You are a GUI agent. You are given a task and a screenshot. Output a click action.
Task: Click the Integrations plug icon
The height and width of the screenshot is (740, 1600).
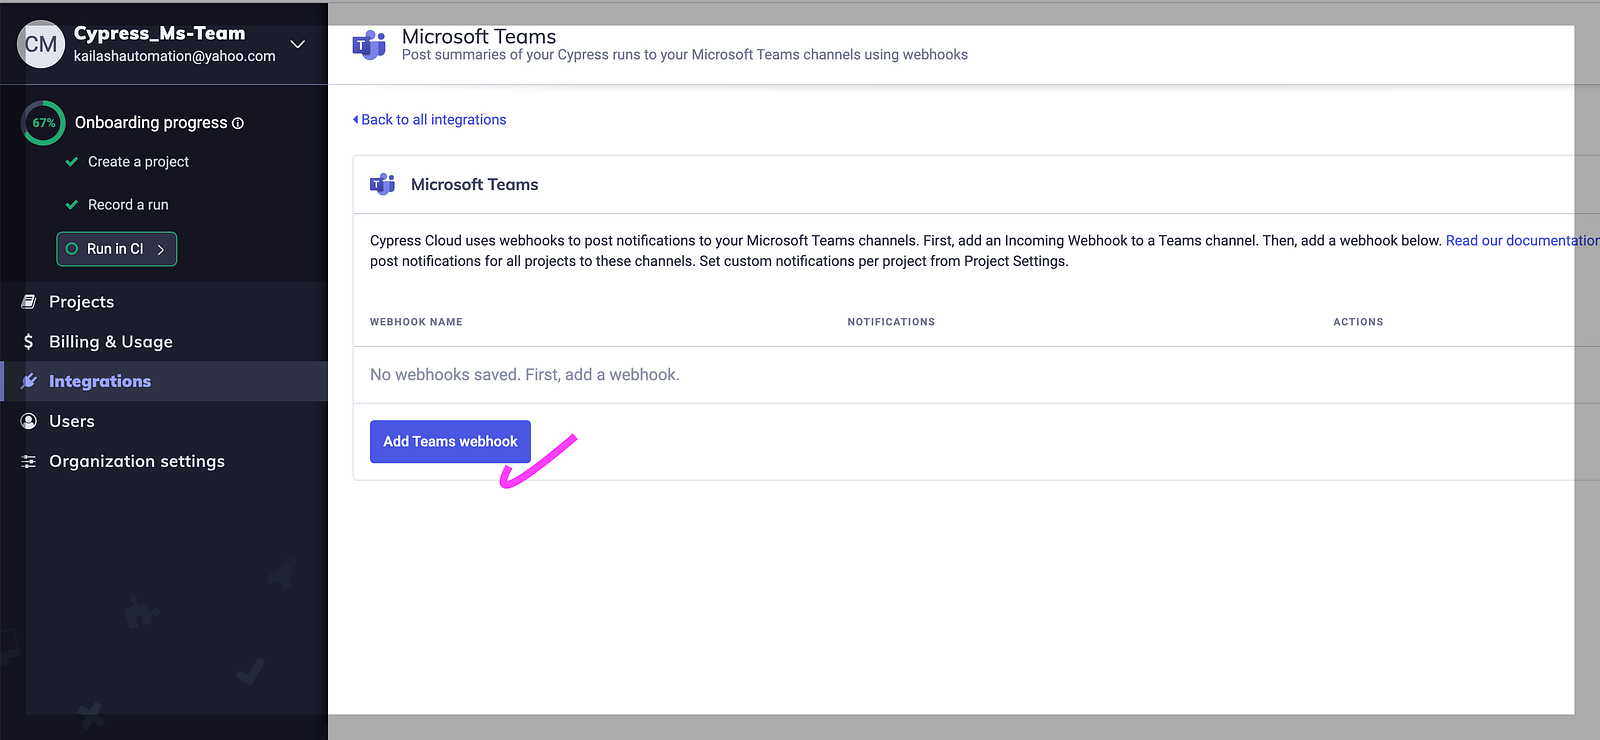[x=29, y=381]
